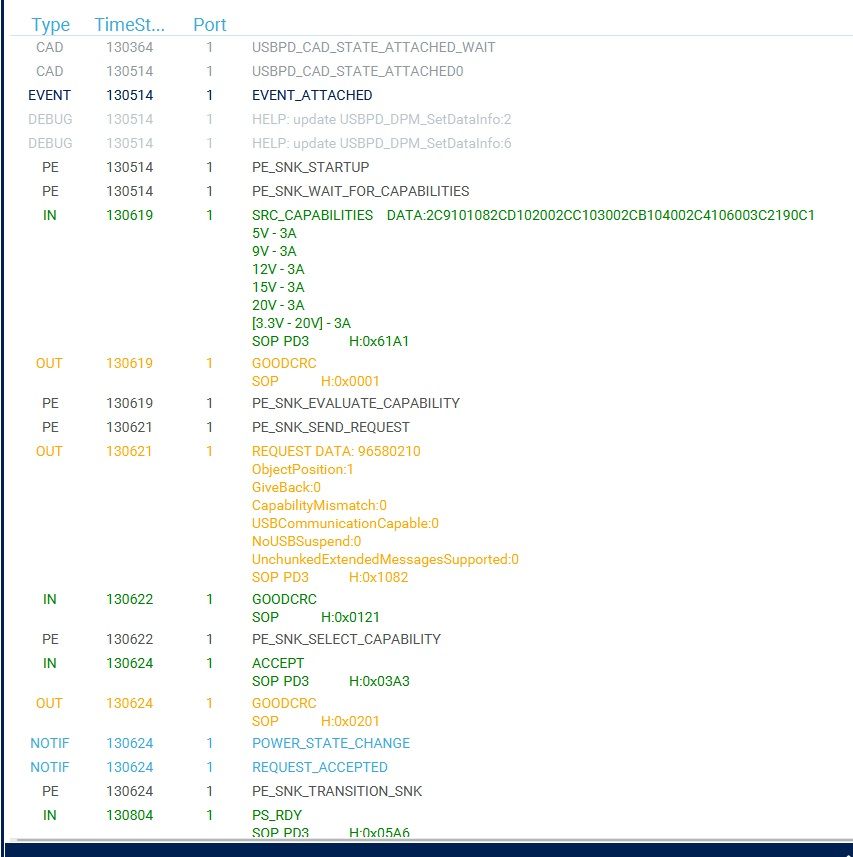Screen dimensions: 853x857
Task: Select POWER_STATE_CHANGE notification
Action: click(331, 743)
